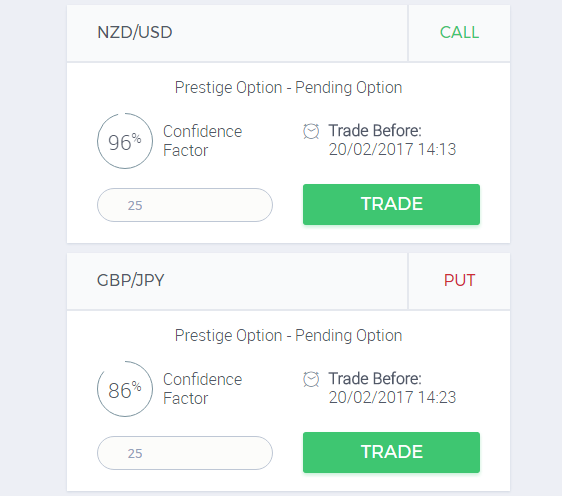Click TRADE button for NZD/USD signal

(391, 204)
